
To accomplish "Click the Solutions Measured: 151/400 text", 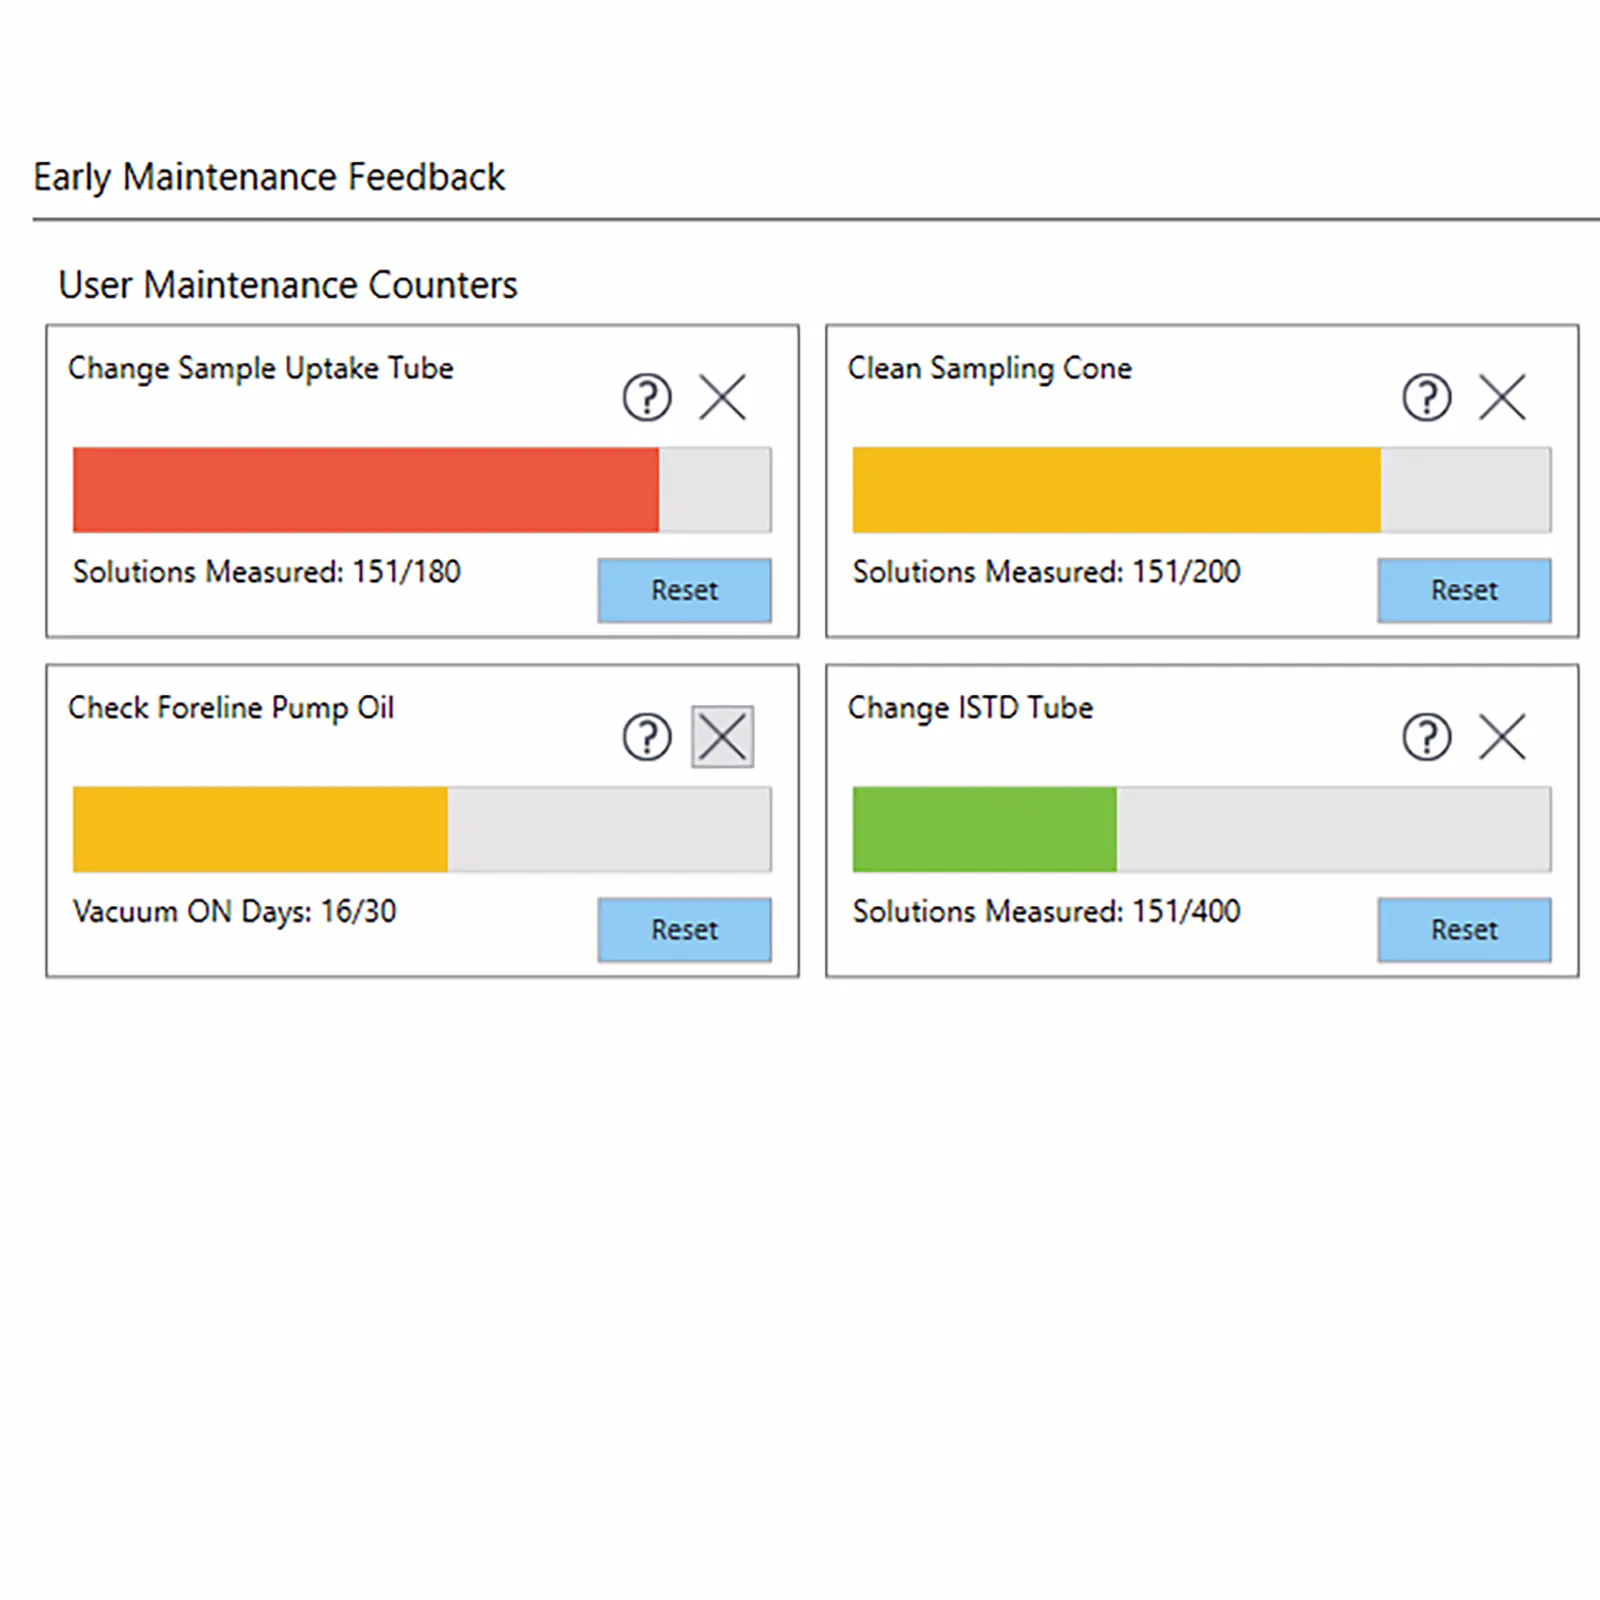I will tap(1046, 911).
